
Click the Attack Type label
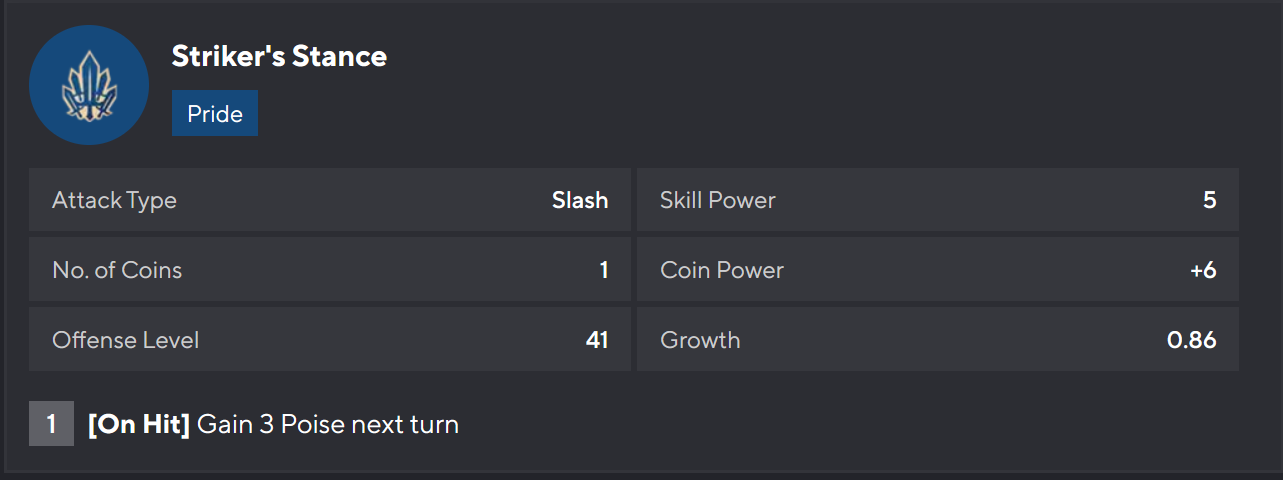(114, 200)
